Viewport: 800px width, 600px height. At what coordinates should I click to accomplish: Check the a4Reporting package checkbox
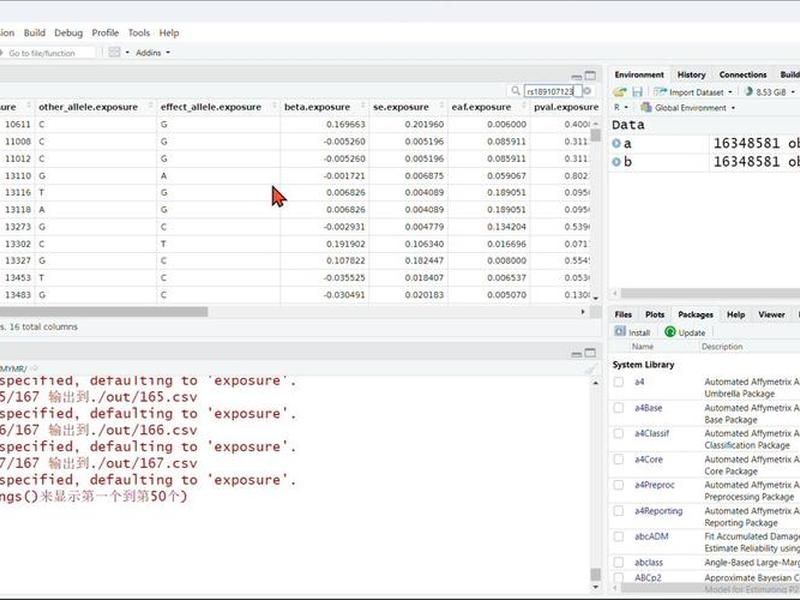coord(618,511)
